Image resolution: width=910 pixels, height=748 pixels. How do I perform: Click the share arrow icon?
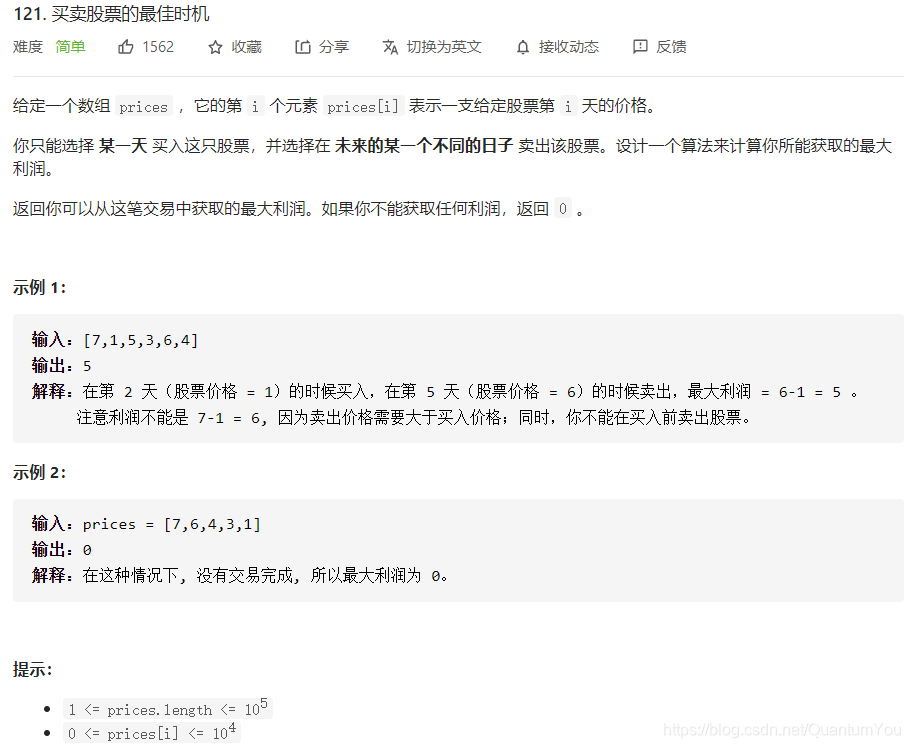pos(302,47)
